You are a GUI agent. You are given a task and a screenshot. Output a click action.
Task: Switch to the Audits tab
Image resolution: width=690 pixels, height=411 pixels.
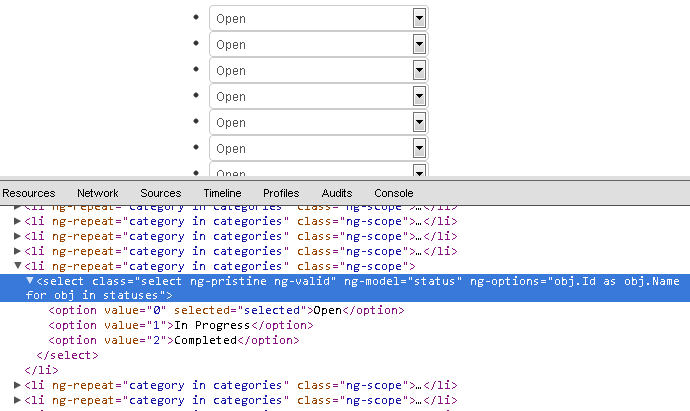pos(337,193)
